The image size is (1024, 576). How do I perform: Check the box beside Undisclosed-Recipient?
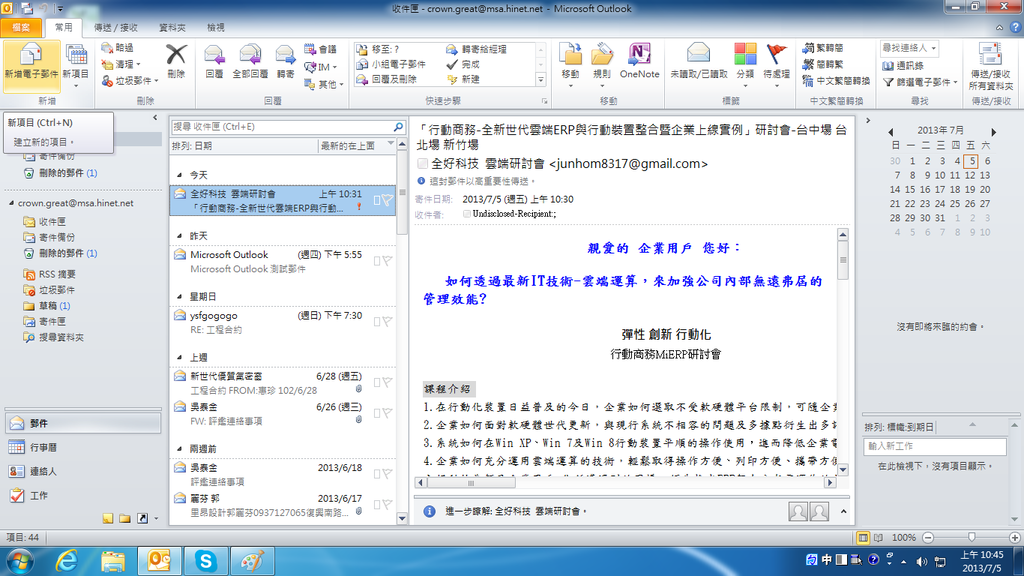[x=466, y=214]
